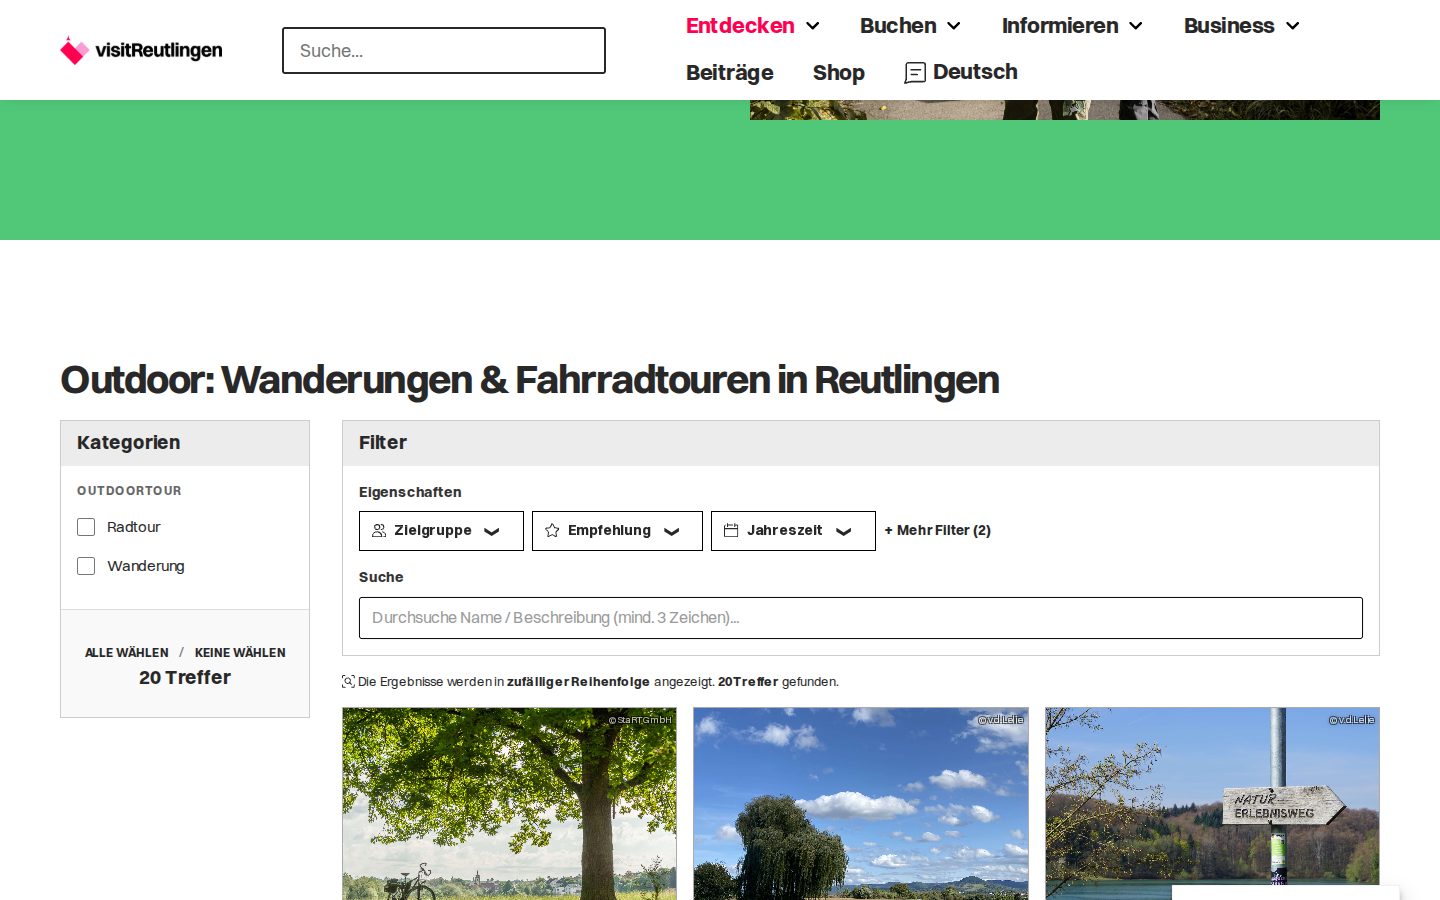Open the Informieren menu

click(1060, 26)
